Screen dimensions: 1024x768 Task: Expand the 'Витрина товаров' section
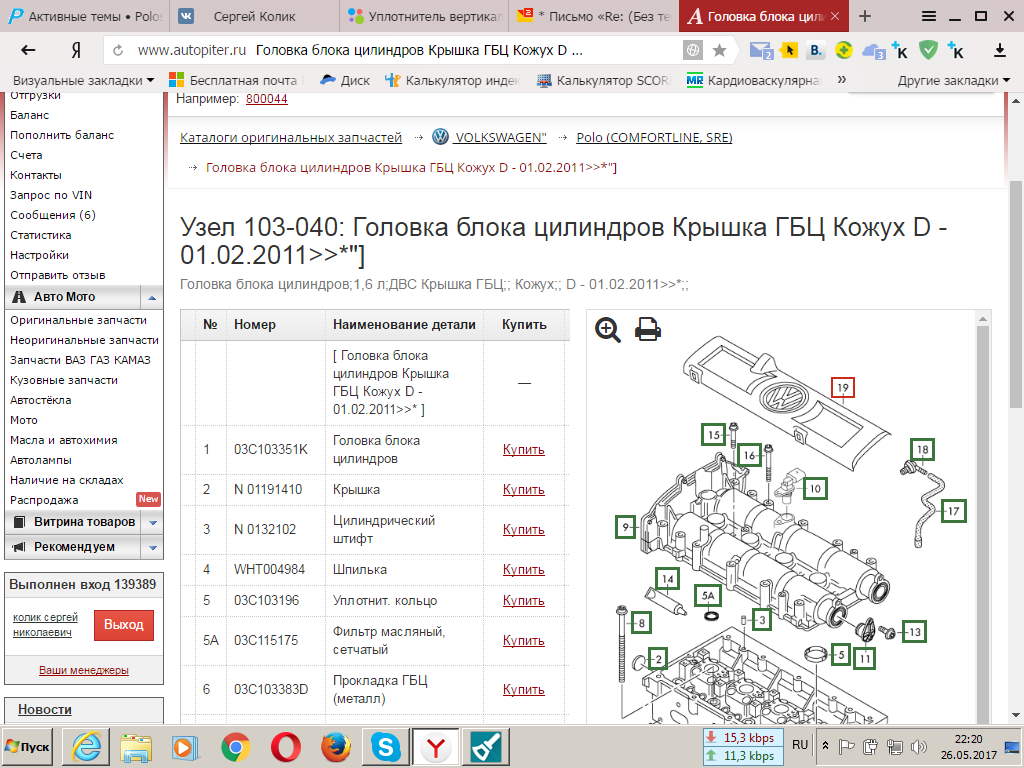(x=153, y=522)
